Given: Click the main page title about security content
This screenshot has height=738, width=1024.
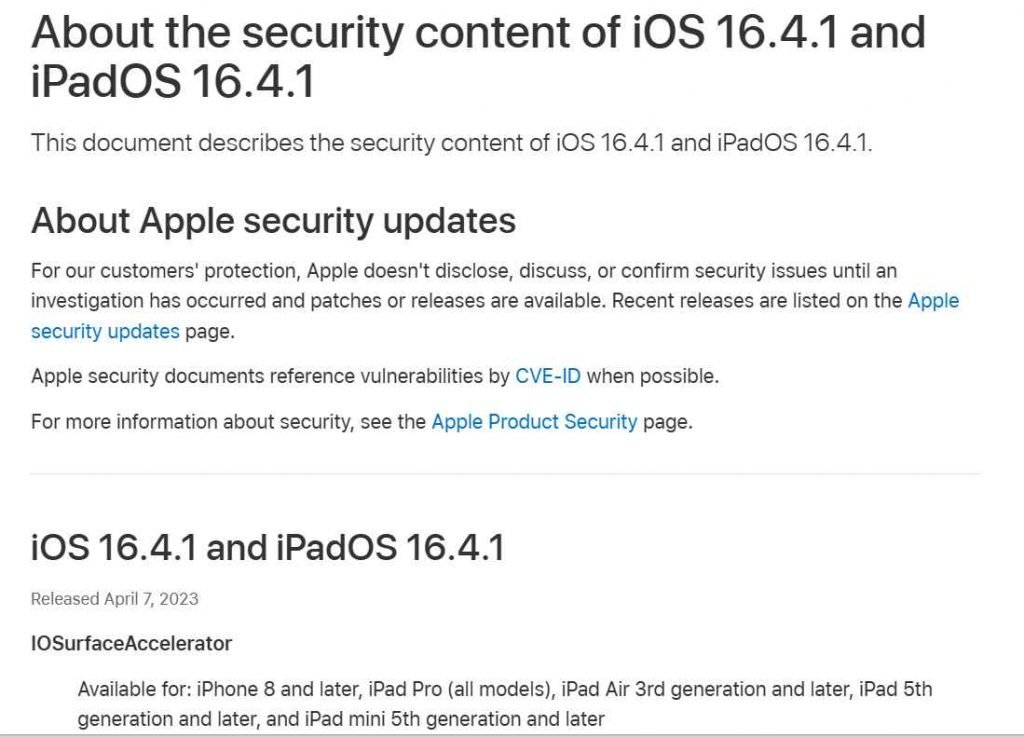Looking at the screenshot, I should (x=478, y=57).
